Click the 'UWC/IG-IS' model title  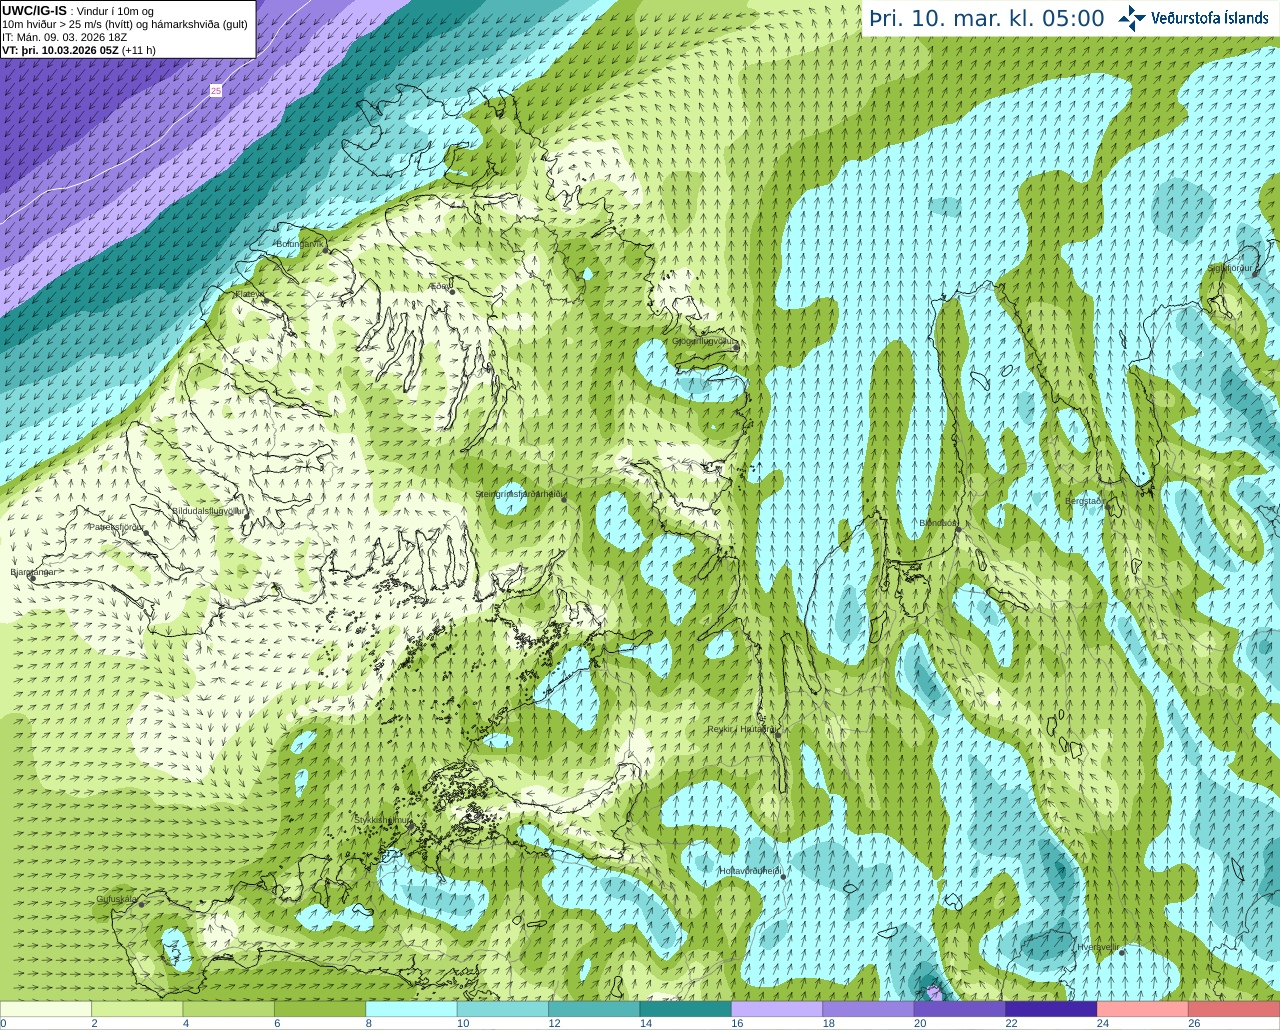coord(34,10)
